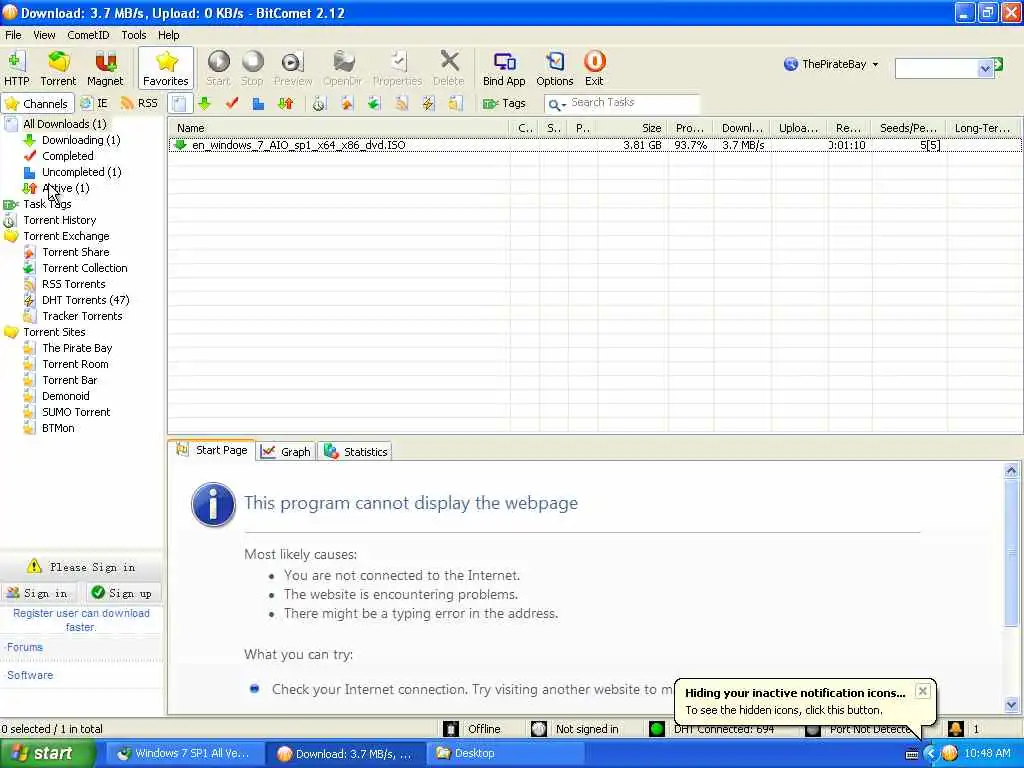
Task: Open the Help menu
Action: (x=168, y=35)
